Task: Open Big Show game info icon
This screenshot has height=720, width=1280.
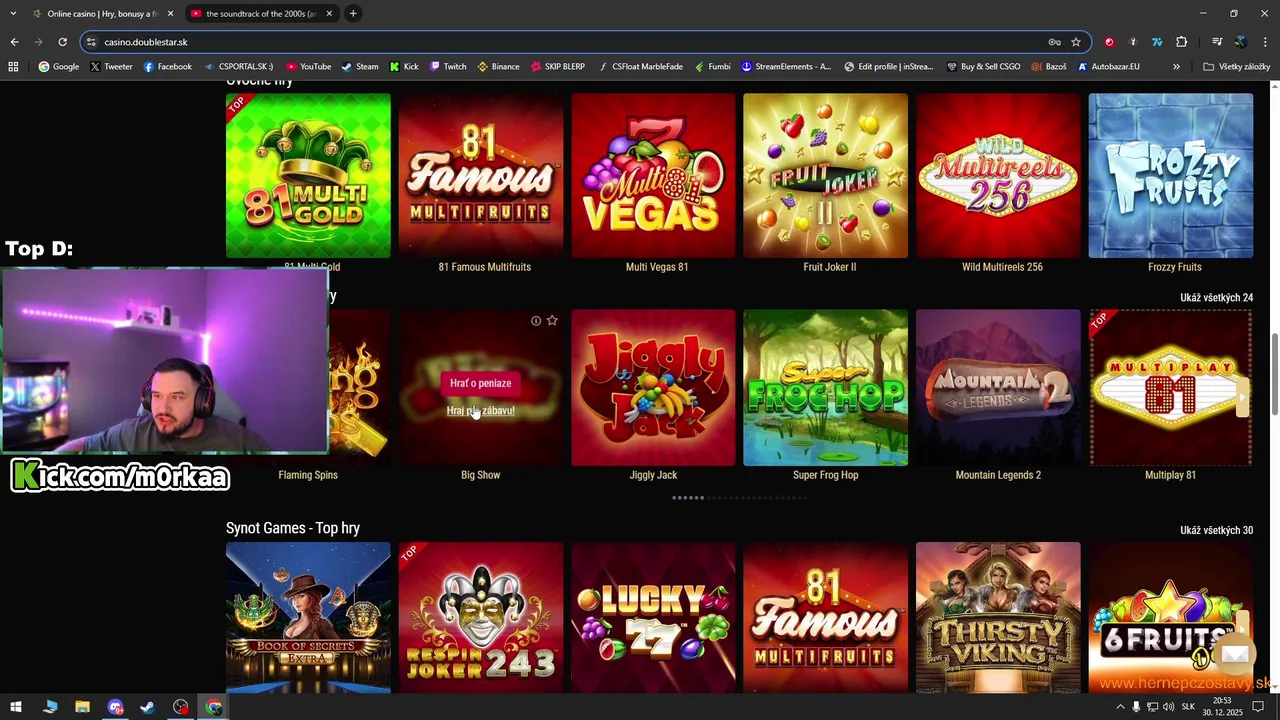Action: (536, 321)
